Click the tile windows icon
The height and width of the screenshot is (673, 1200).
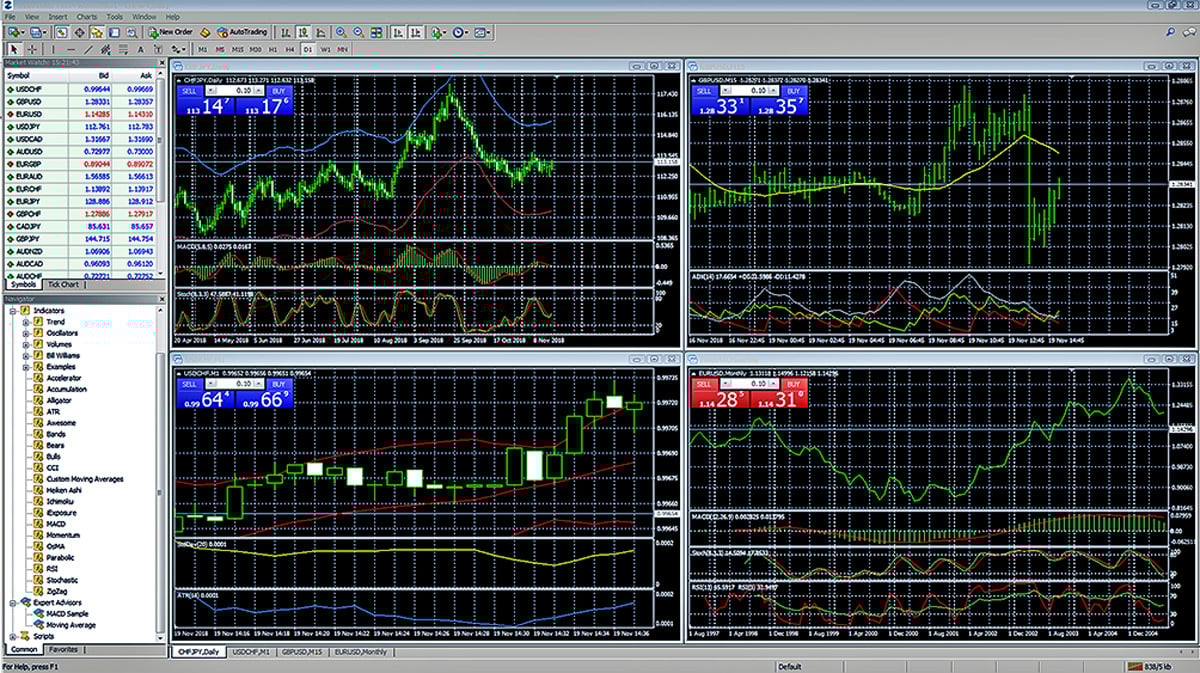click(x=377, y=32)
